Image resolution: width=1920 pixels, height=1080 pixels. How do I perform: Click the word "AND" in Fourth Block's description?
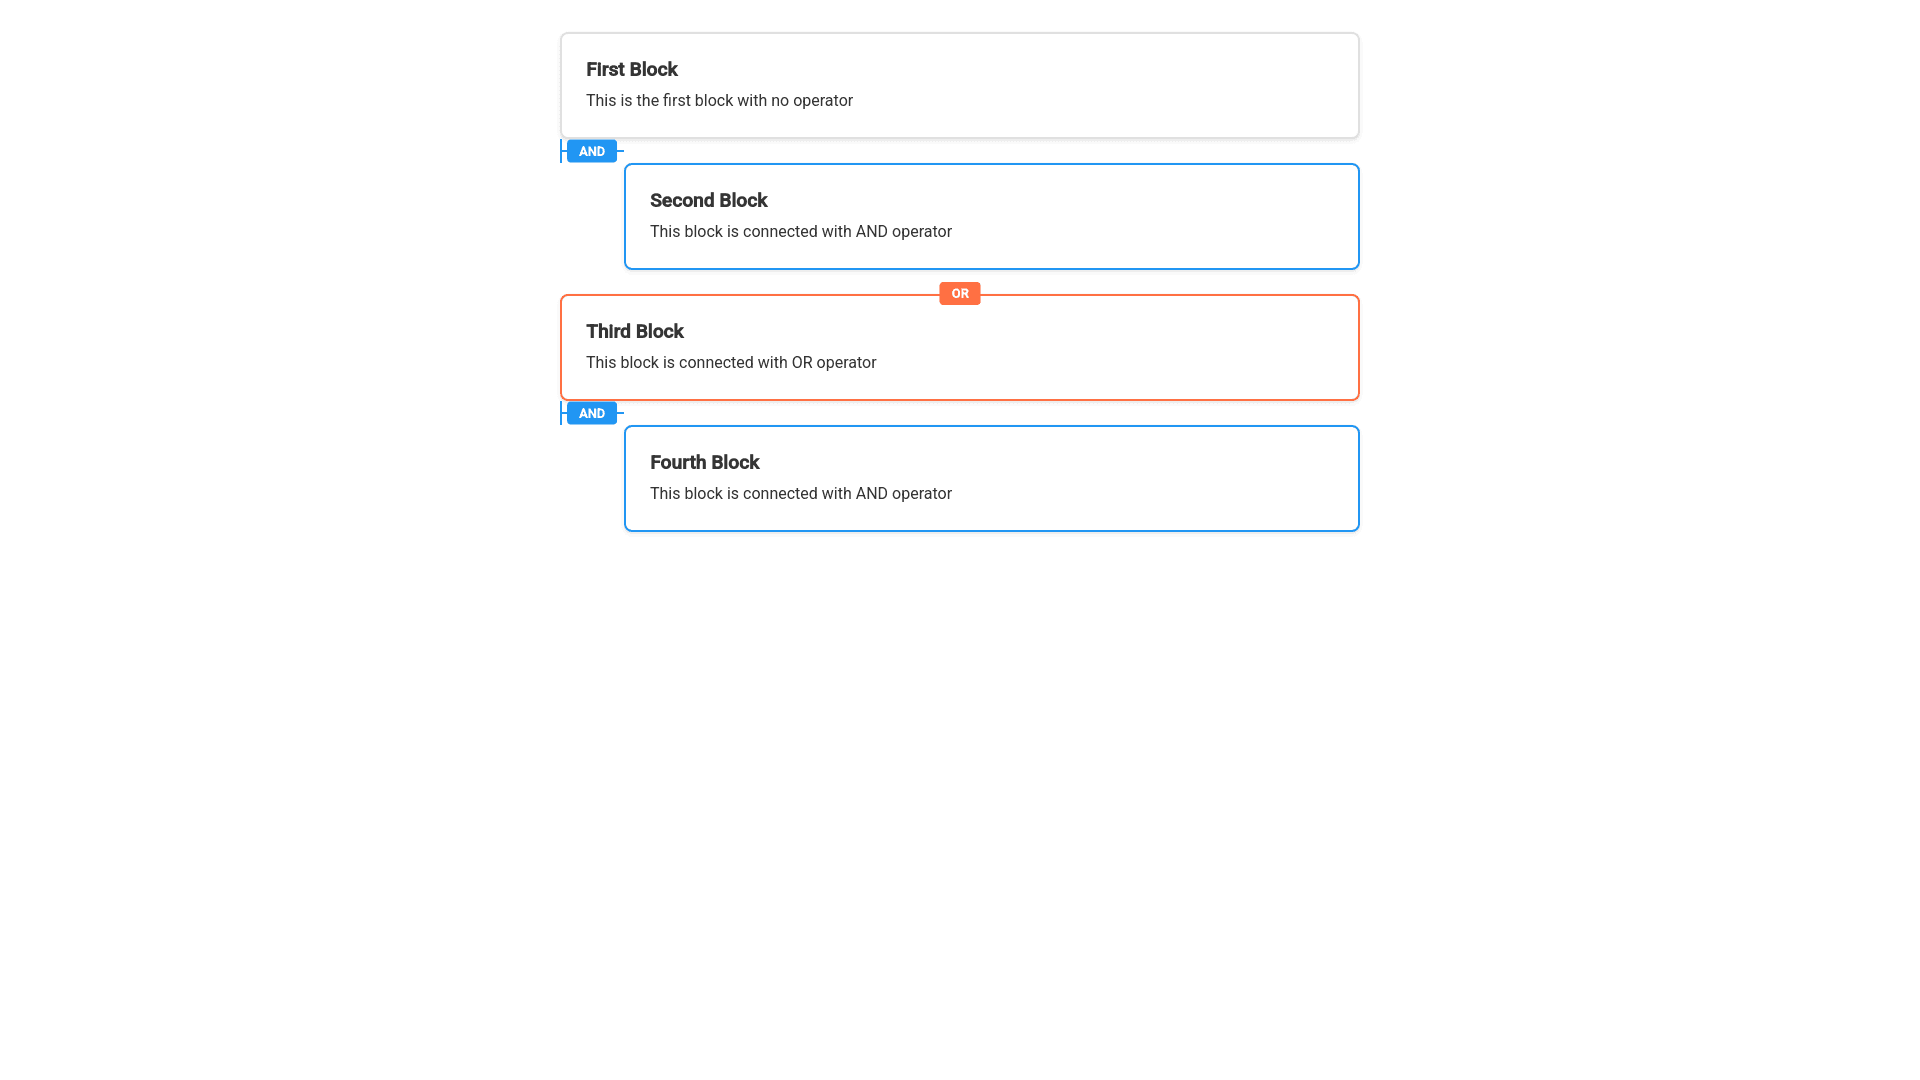(871, 494)
